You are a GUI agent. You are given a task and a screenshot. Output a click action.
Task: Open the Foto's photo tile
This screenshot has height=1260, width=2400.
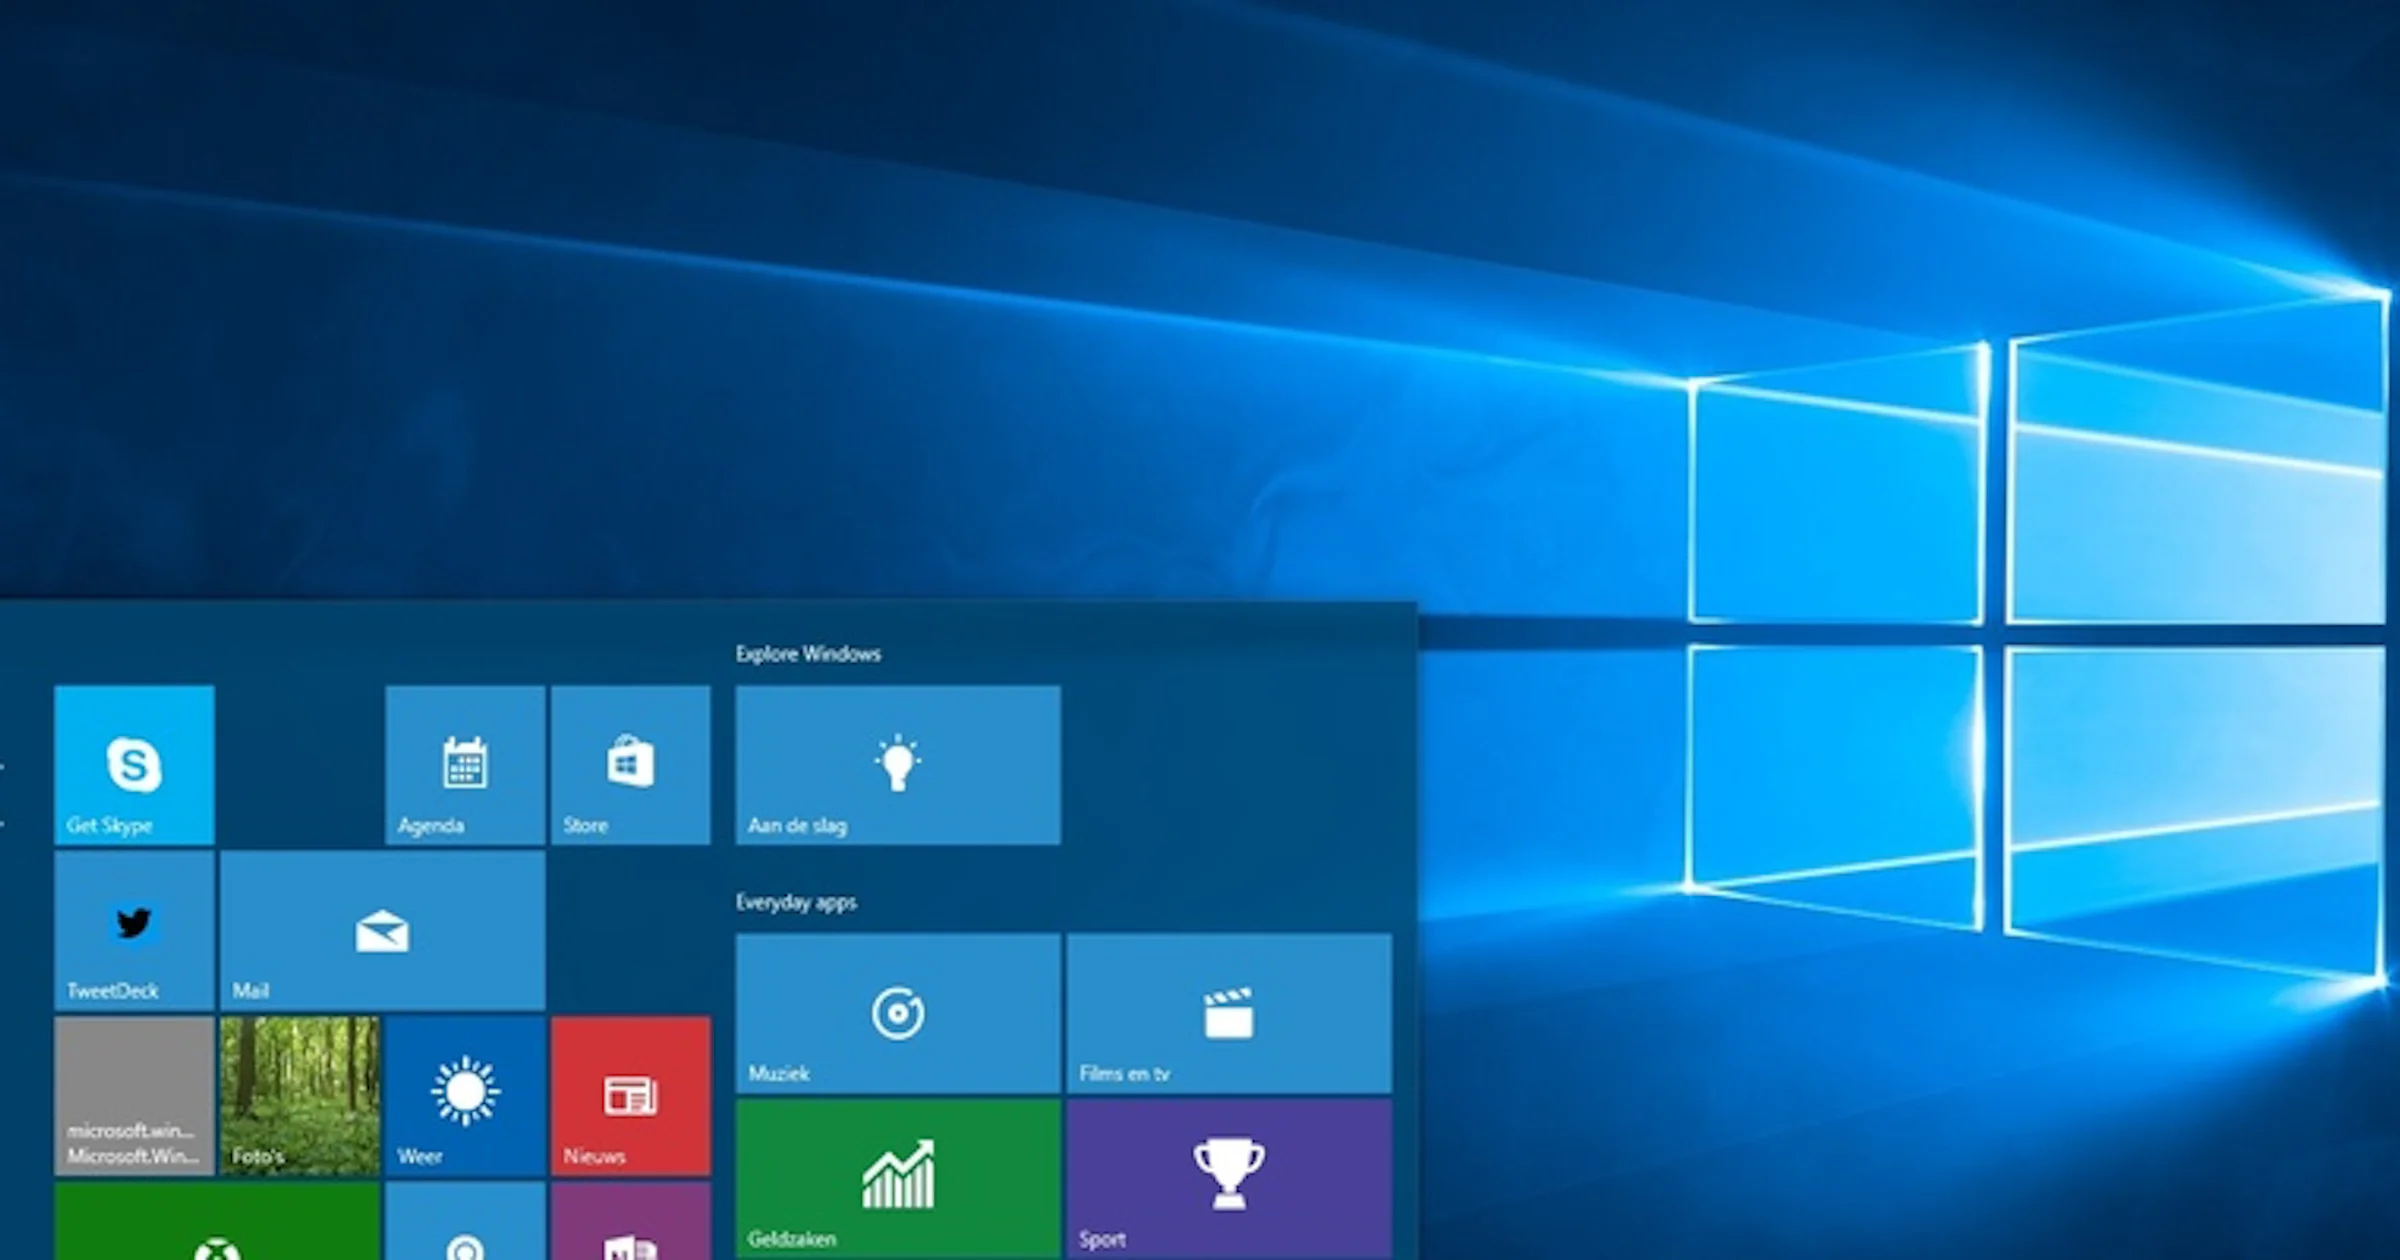[x=300, y=1096]
